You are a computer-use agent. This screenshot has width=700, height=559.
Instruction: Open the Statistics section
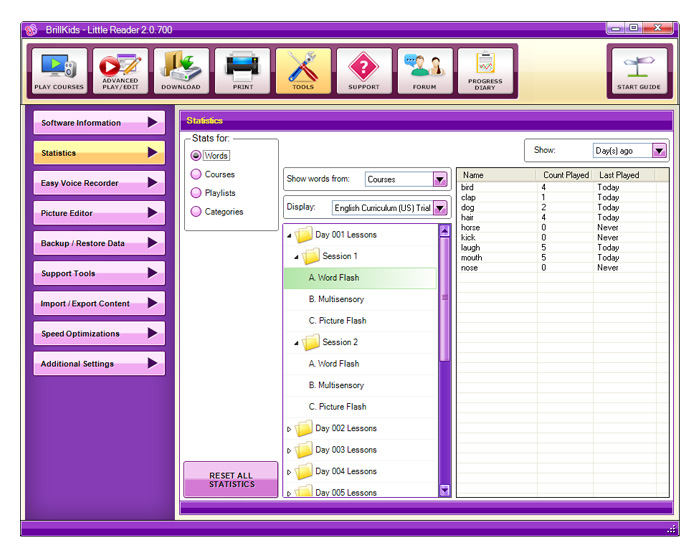pyautogui.click(x=99, y=153)
